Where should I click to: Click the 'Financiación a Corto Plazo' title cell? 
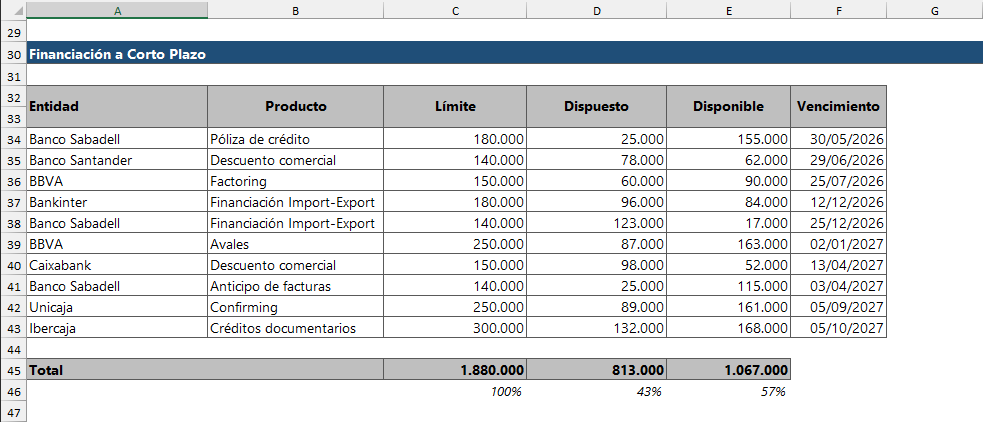tap(118, 55)
